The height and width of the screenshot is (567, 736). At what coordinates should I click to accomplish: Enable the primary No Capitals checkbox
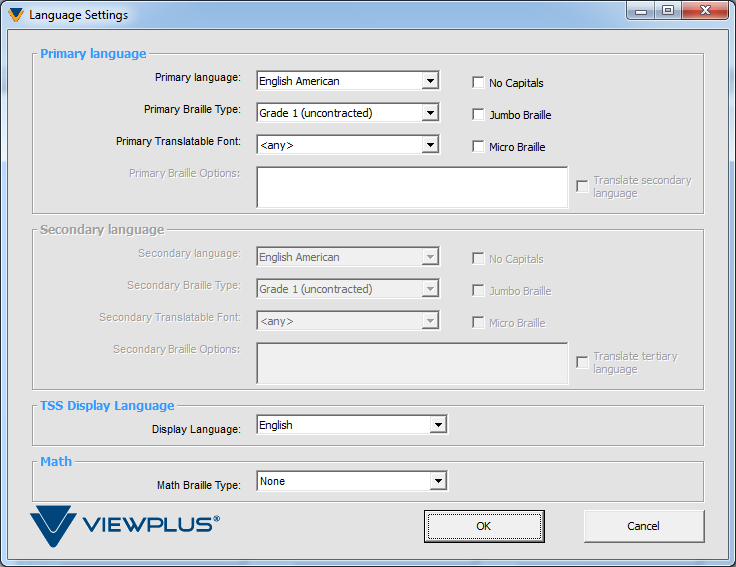[x=479, y=83]
